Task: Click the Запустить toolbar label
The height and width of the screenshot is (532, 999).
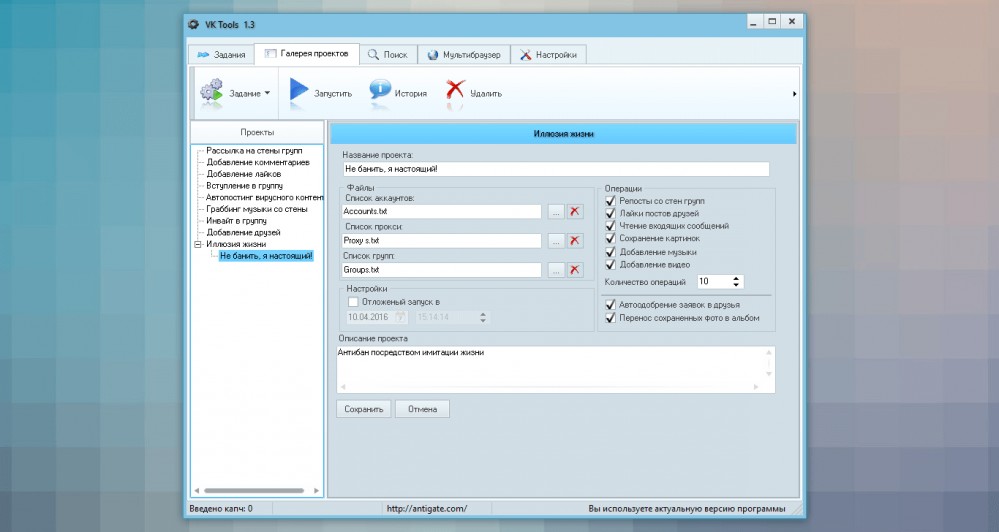Action: (x=333, y=94)
